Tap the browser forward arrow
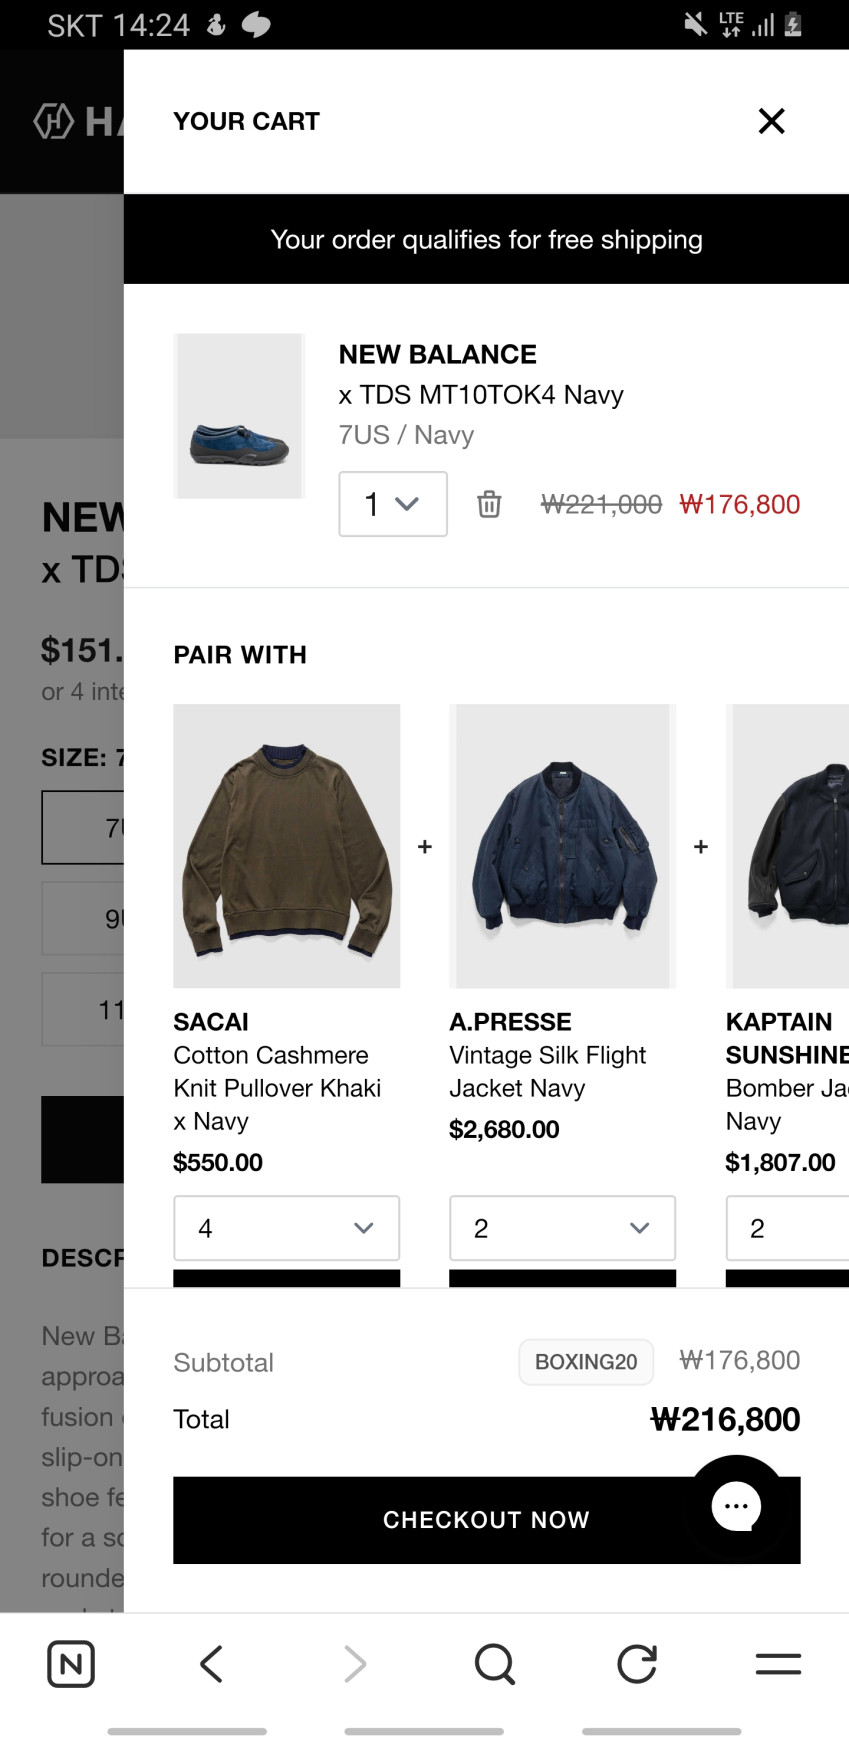 [354, 1664]
